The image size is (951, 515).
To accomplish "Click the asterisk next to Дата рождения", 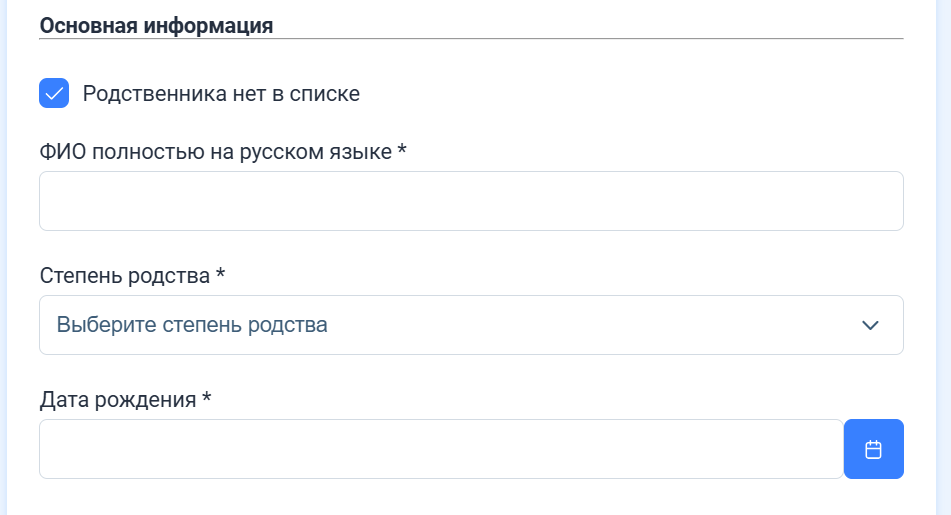I will (206, 397).
